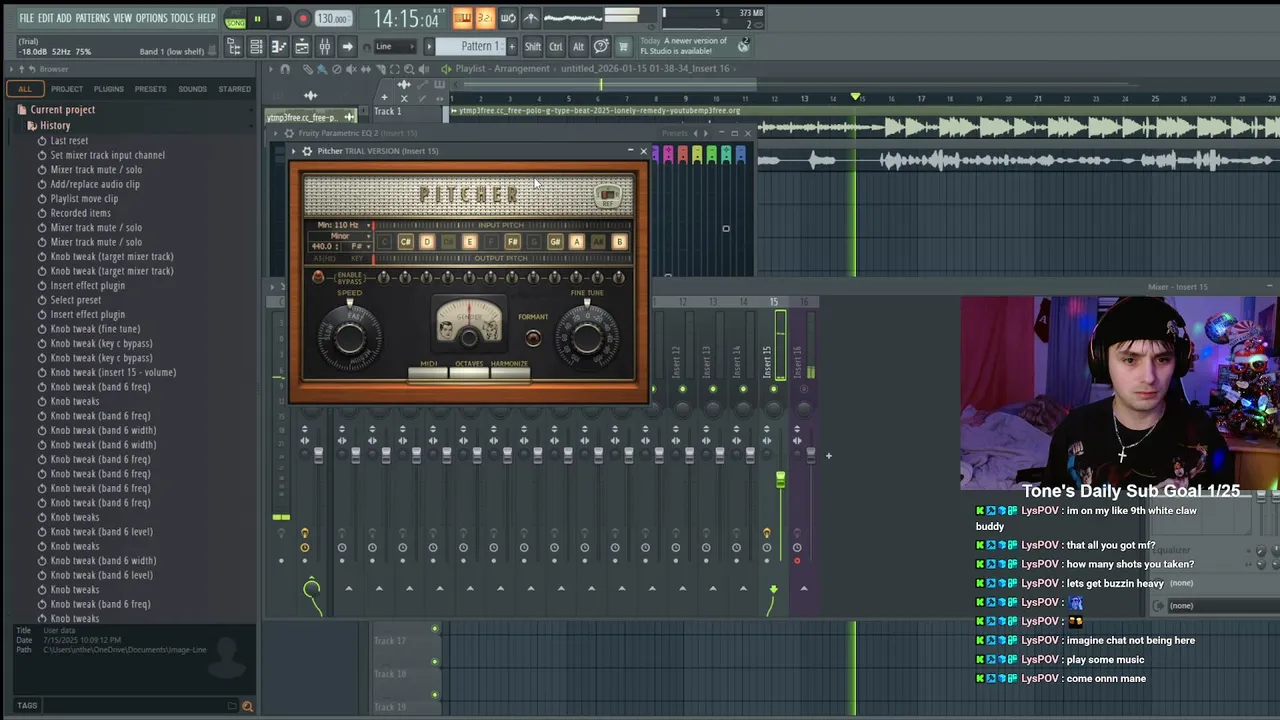
Task: Click the HARMONIZE button in Pitcher
Action: tap(510, 373)
